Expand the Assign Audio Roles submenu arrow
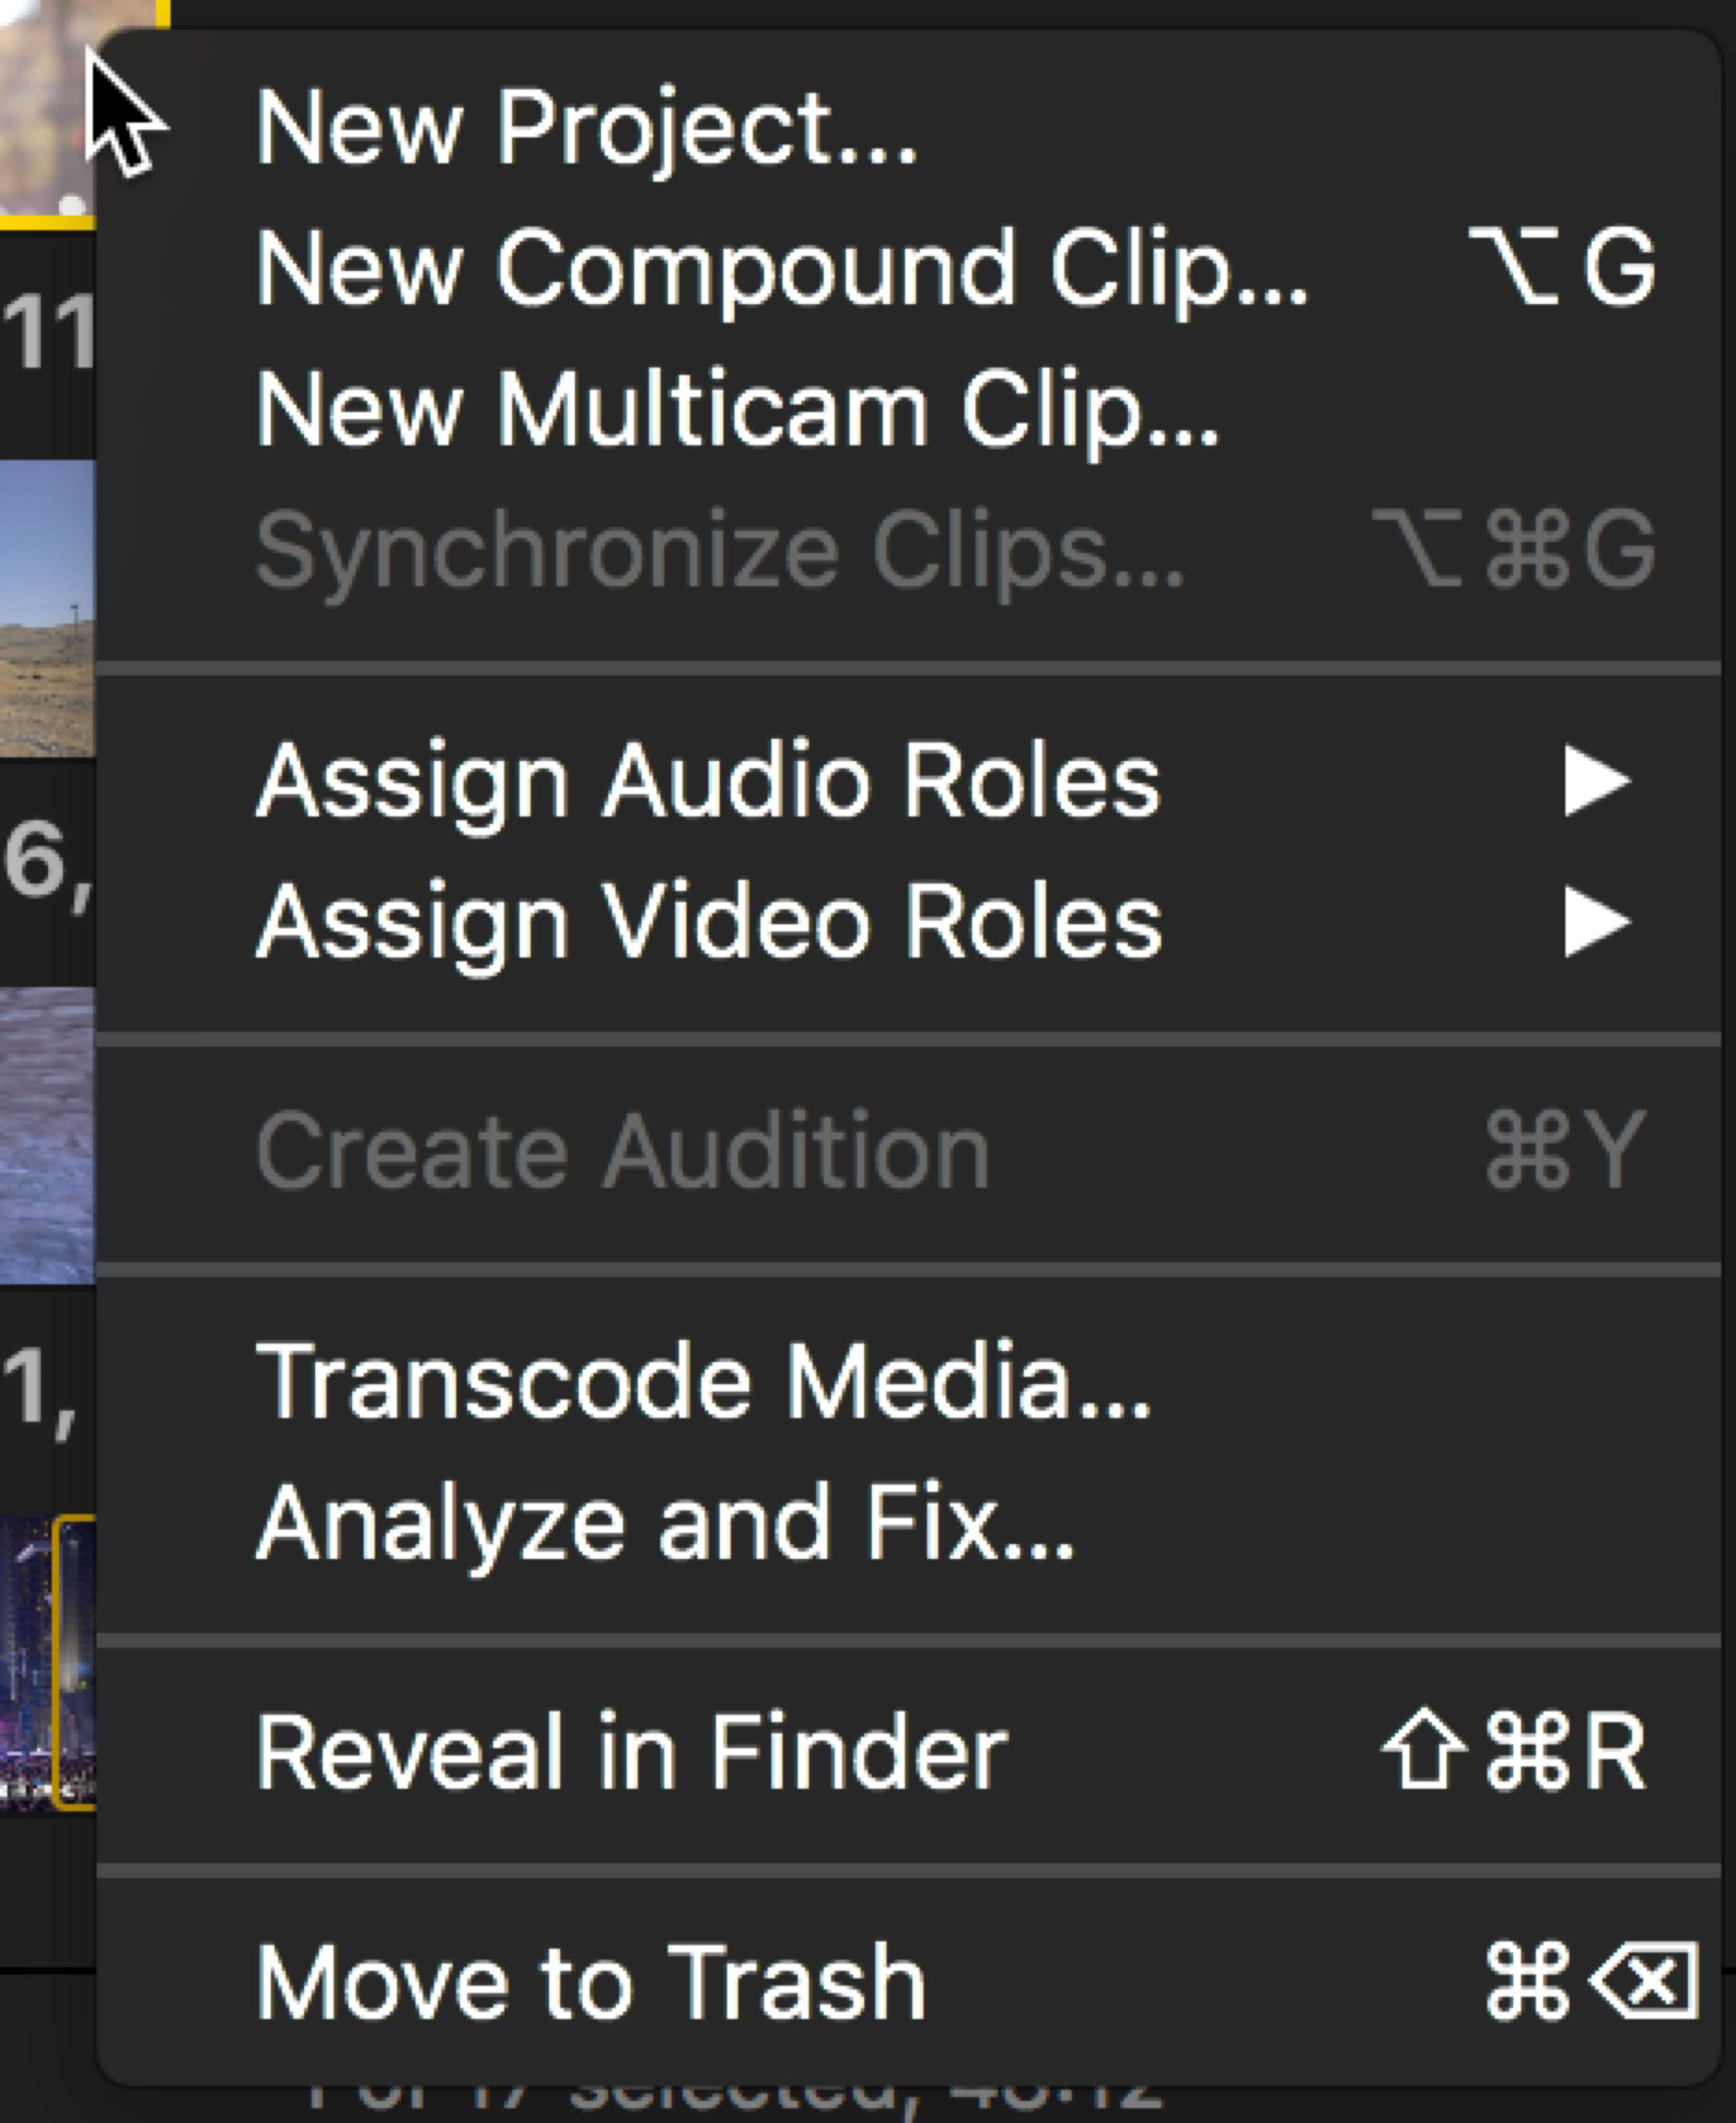Viewport: 1736px width, 2123px height. point(1596,781)
